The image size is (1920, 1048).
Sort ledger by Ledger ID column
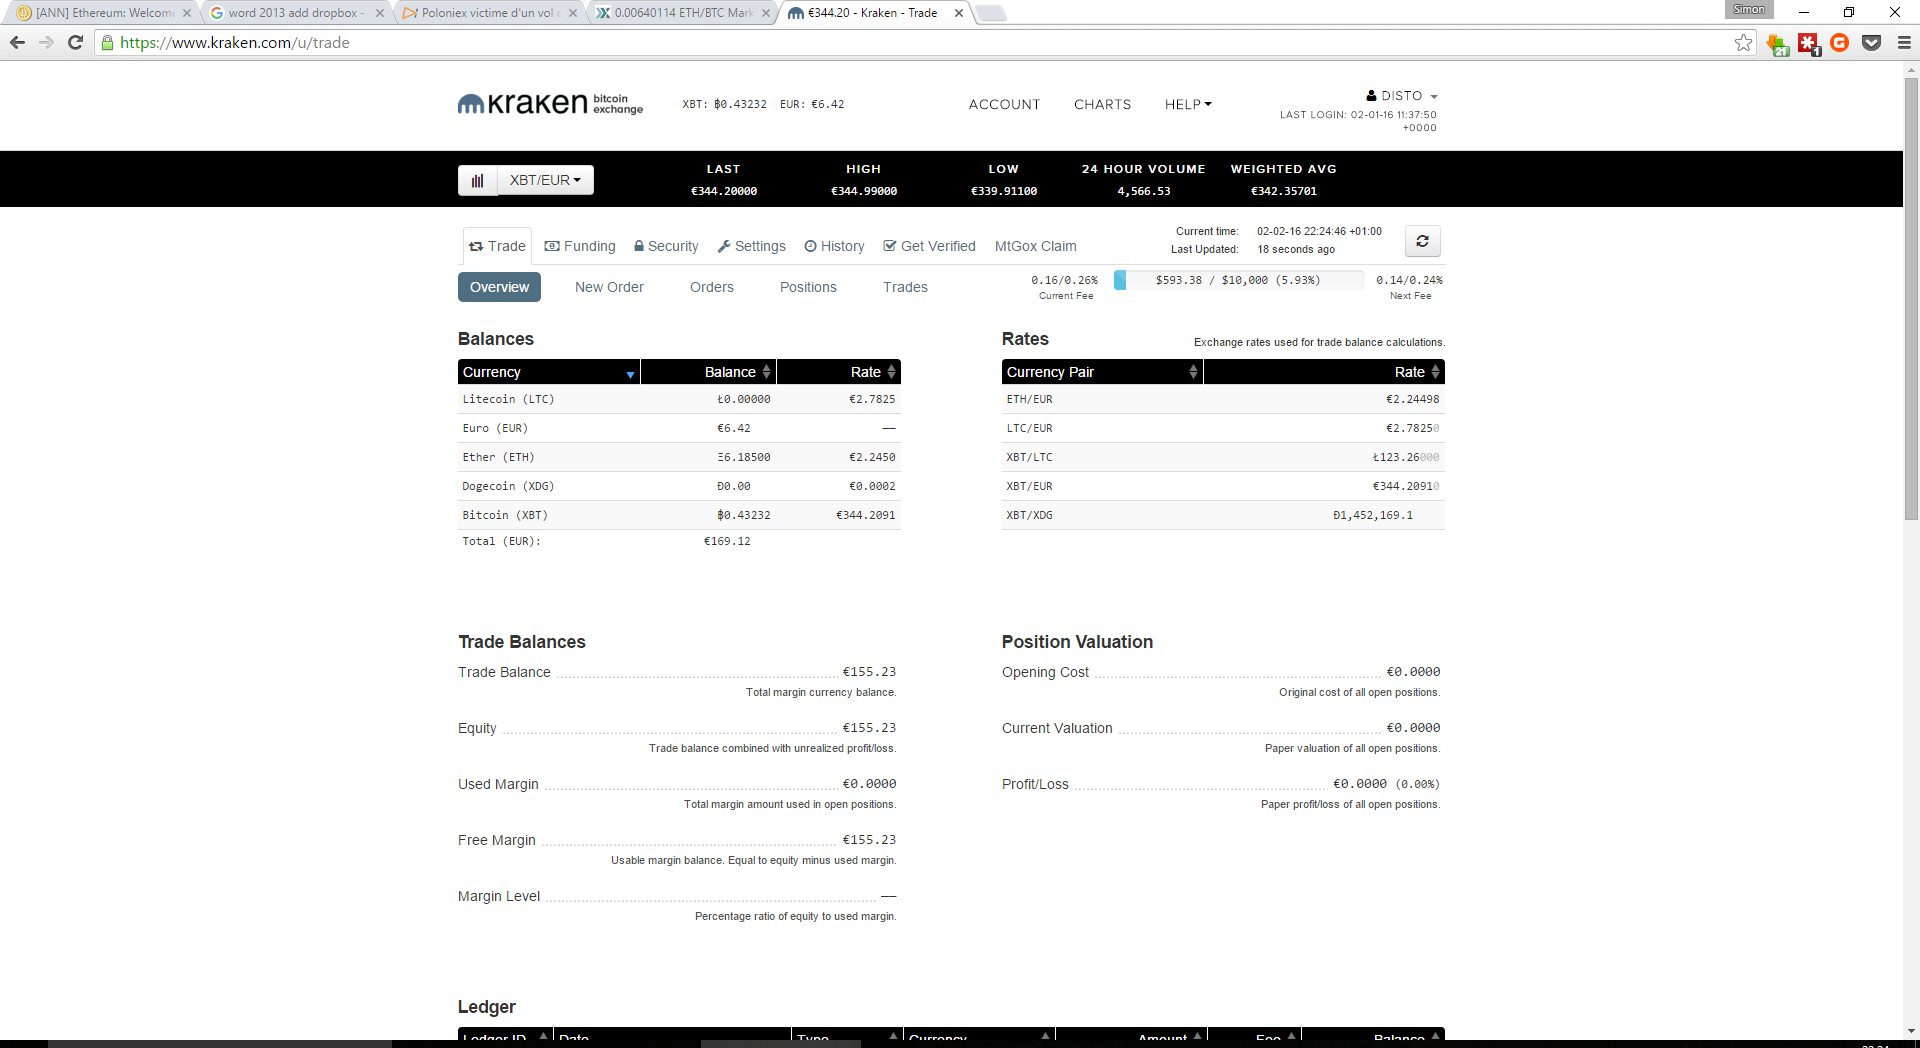point(505,1036)
